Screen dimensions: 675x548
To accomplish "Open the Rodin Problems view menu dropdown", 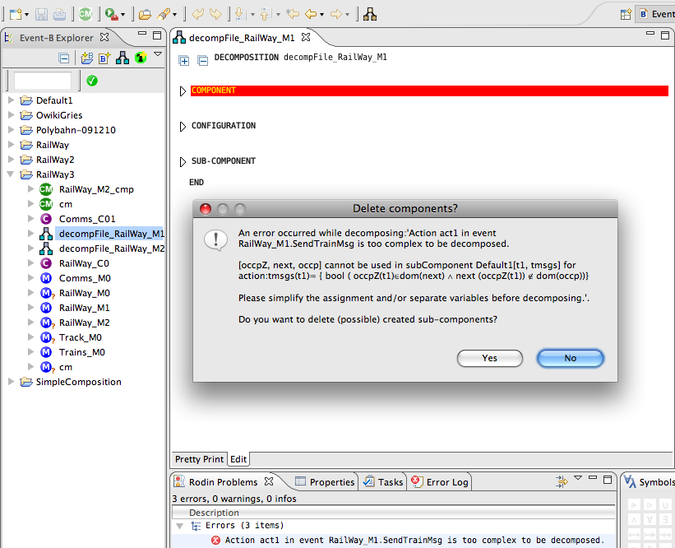I will click(x=578, y=478).
